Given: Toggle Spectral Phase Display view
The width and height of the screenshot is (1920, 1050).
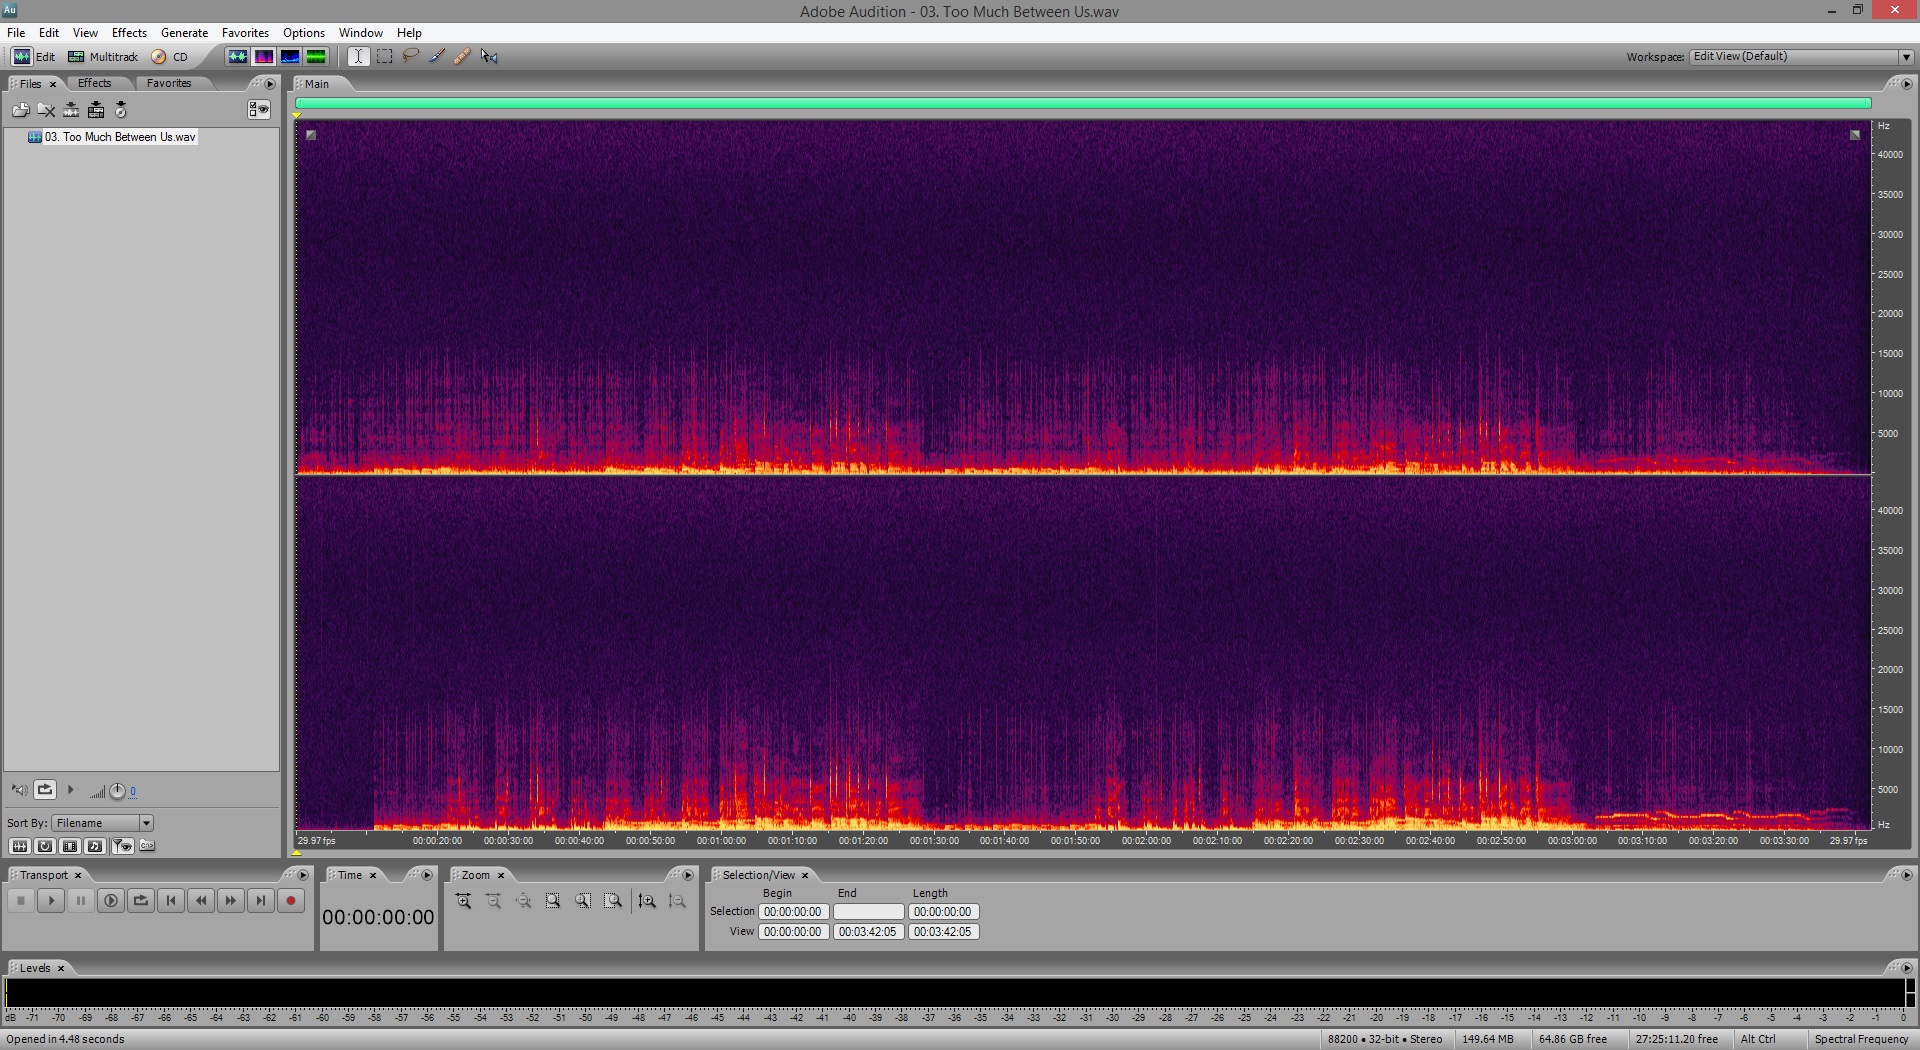Looking at the screenshot, I should pos(316,57).
